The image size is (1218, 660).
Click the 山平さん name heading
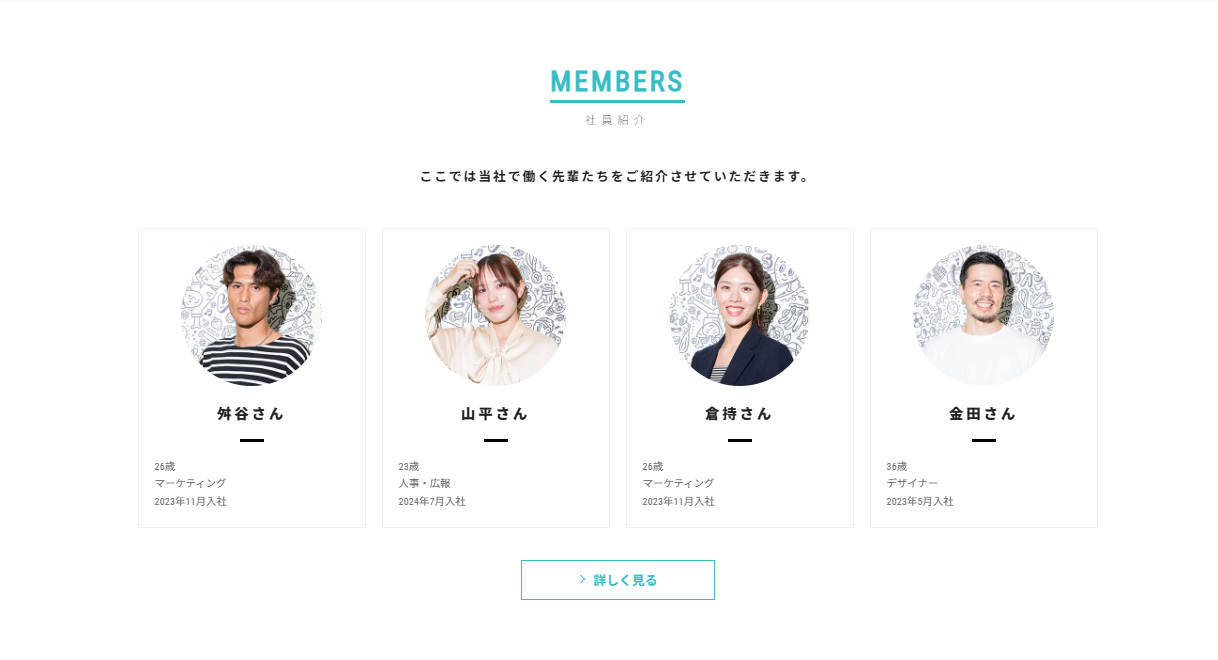tap(496, 413)
